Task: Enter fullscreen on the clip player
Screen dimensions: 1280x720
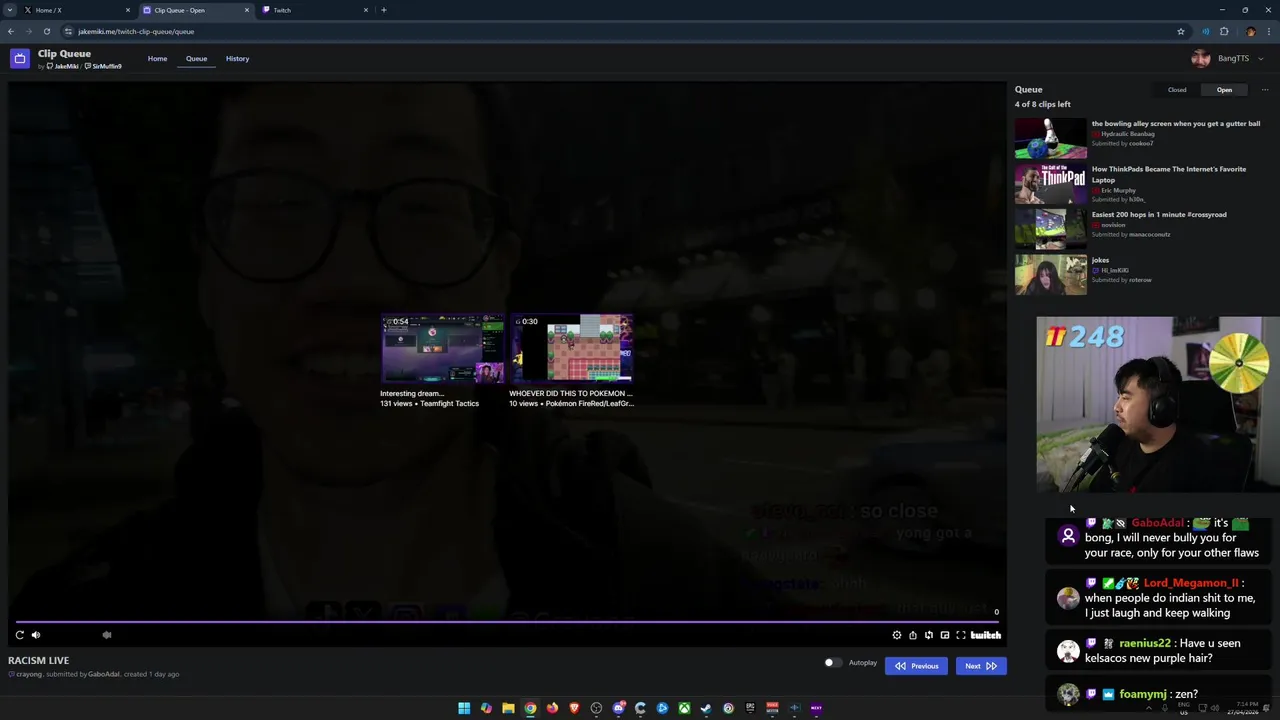Action: pos(960,635)
